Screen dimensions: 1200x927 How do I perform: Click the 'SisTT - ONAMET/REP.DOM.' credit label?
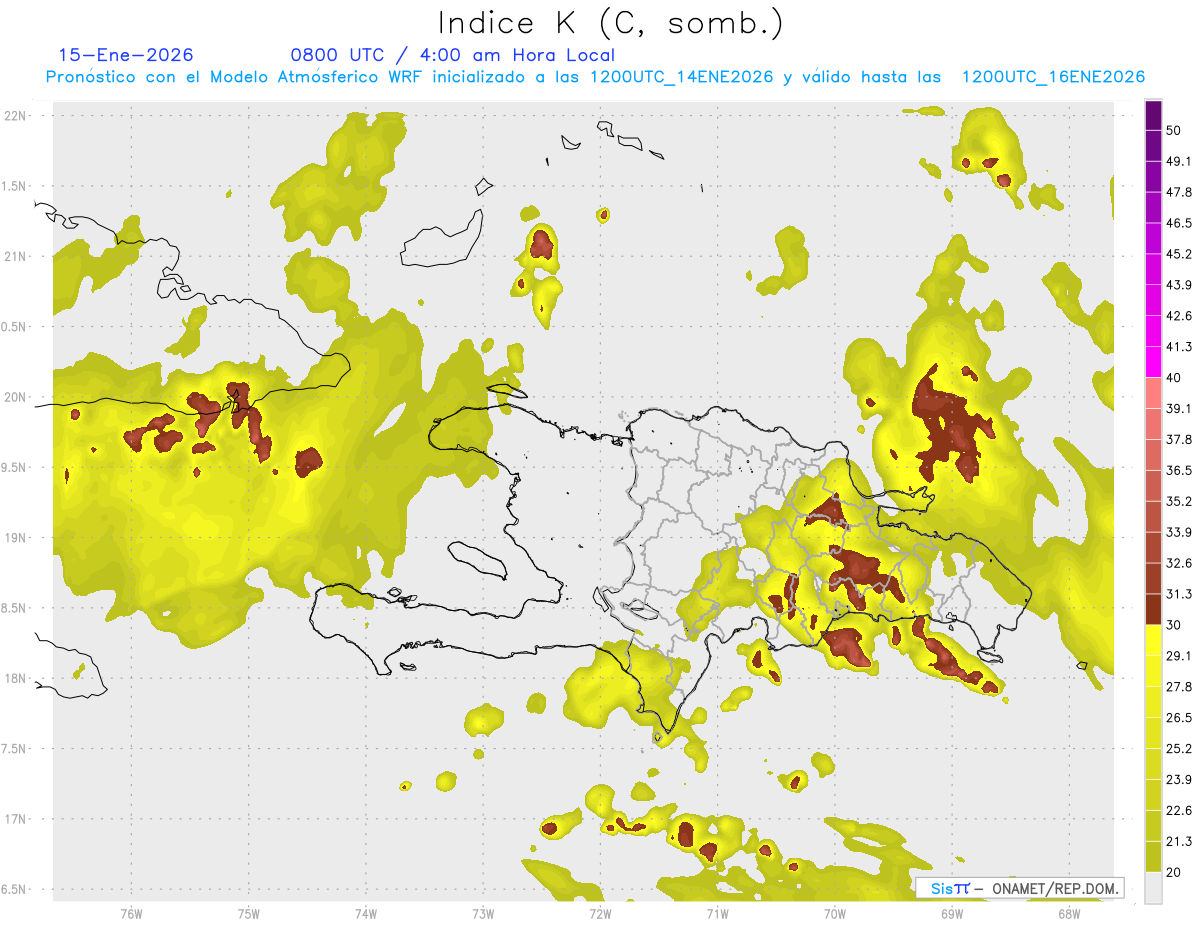tap(1019, 888)
